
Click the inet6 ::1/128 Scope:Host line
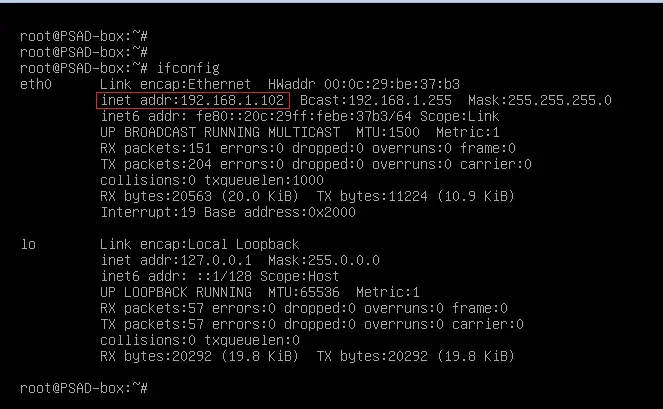point(219,276)
